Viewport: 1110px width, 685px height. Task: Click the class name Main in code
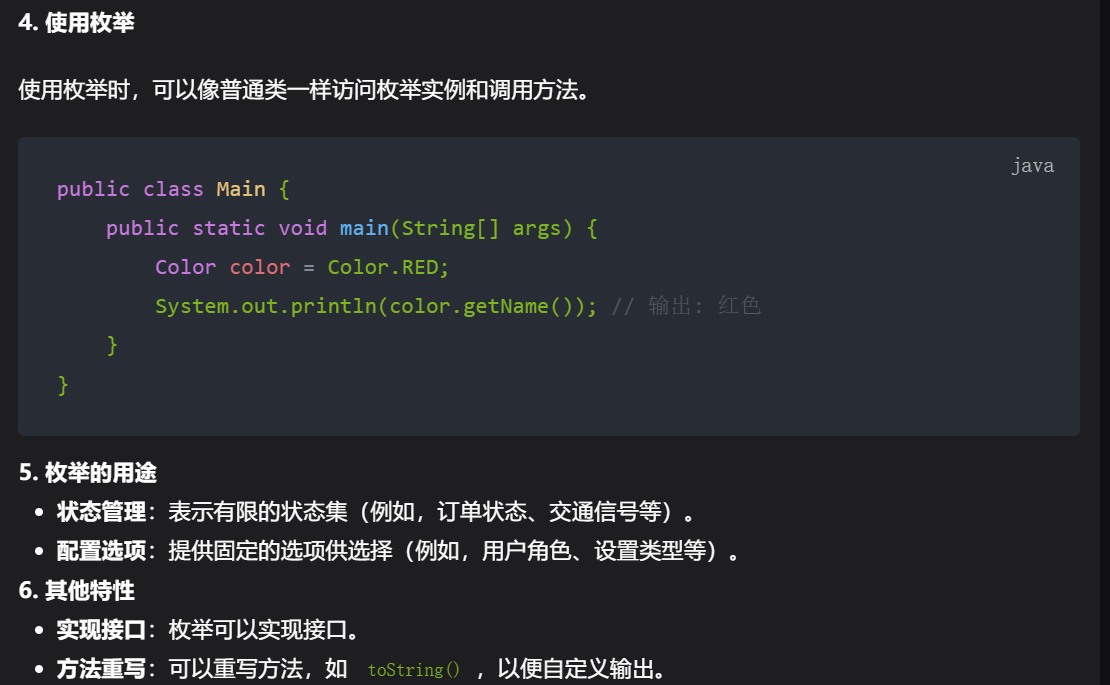(241, 189)
